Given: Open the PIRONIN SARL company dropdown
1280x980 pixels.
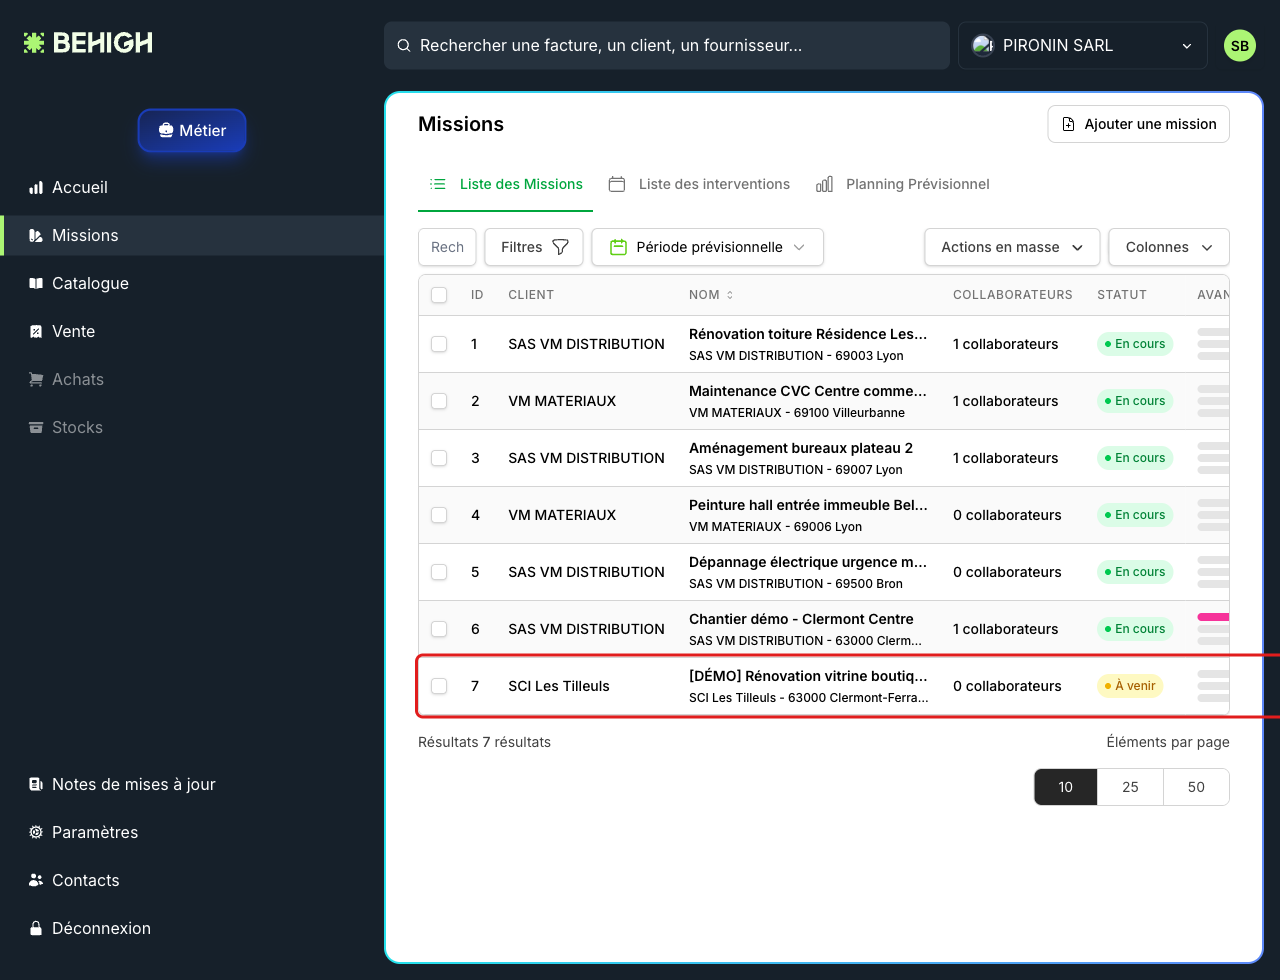Looking at the screenshot, I should pyautogui.click(x=1083, y=46).
